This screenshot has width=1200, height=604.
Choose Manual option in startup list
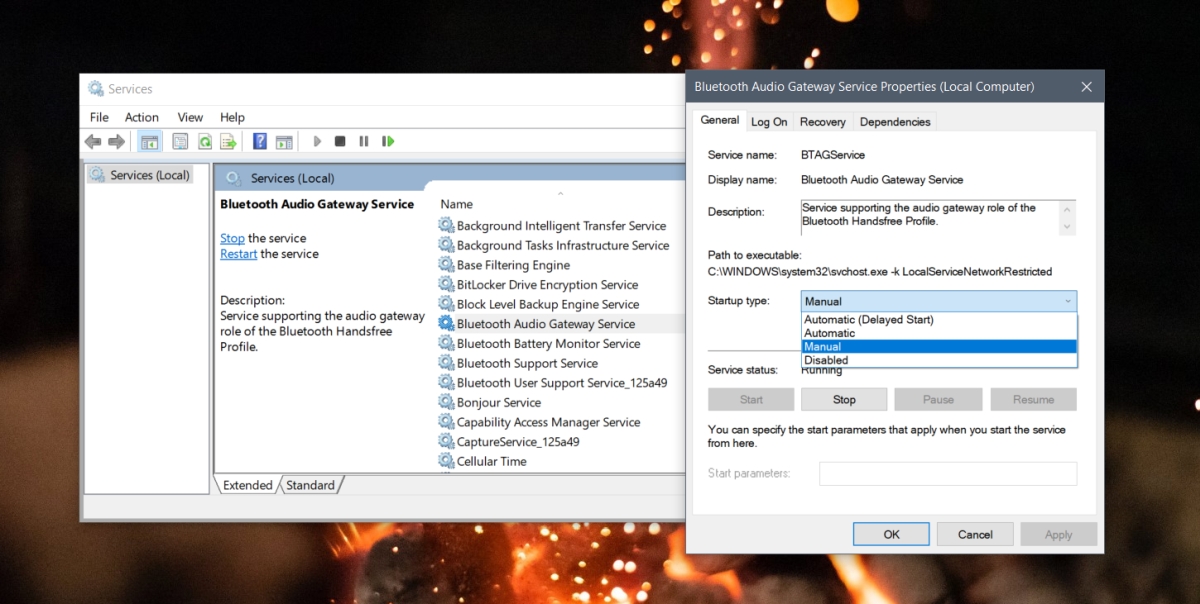click(939, 347)
